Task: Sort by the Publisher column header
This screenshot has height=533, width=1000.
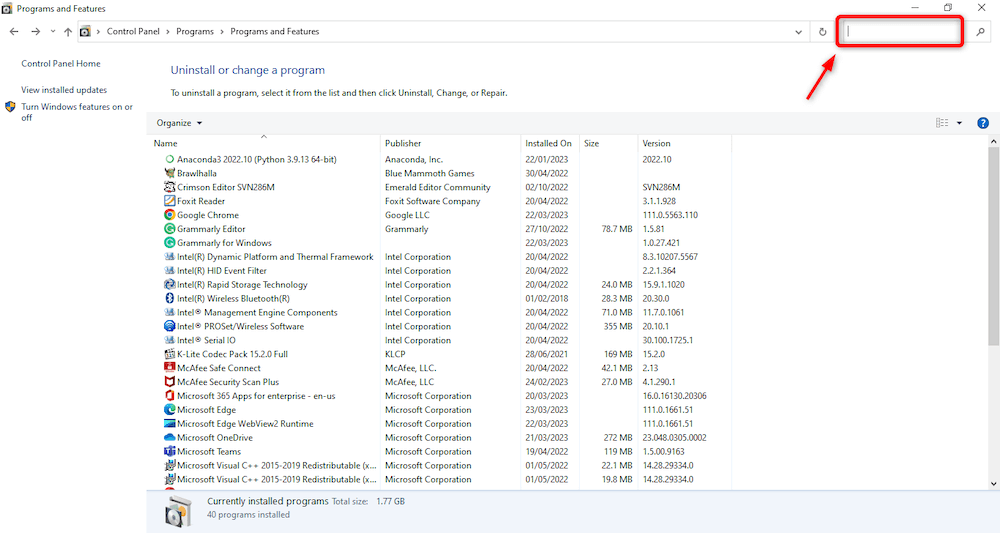Action: 450,143
